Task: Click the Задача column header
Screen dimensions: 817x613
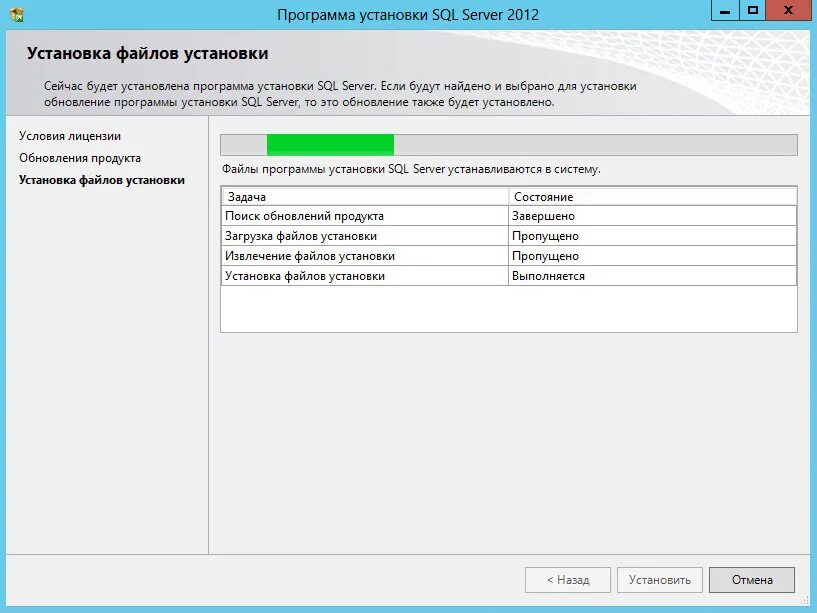Action: [365, 197]
